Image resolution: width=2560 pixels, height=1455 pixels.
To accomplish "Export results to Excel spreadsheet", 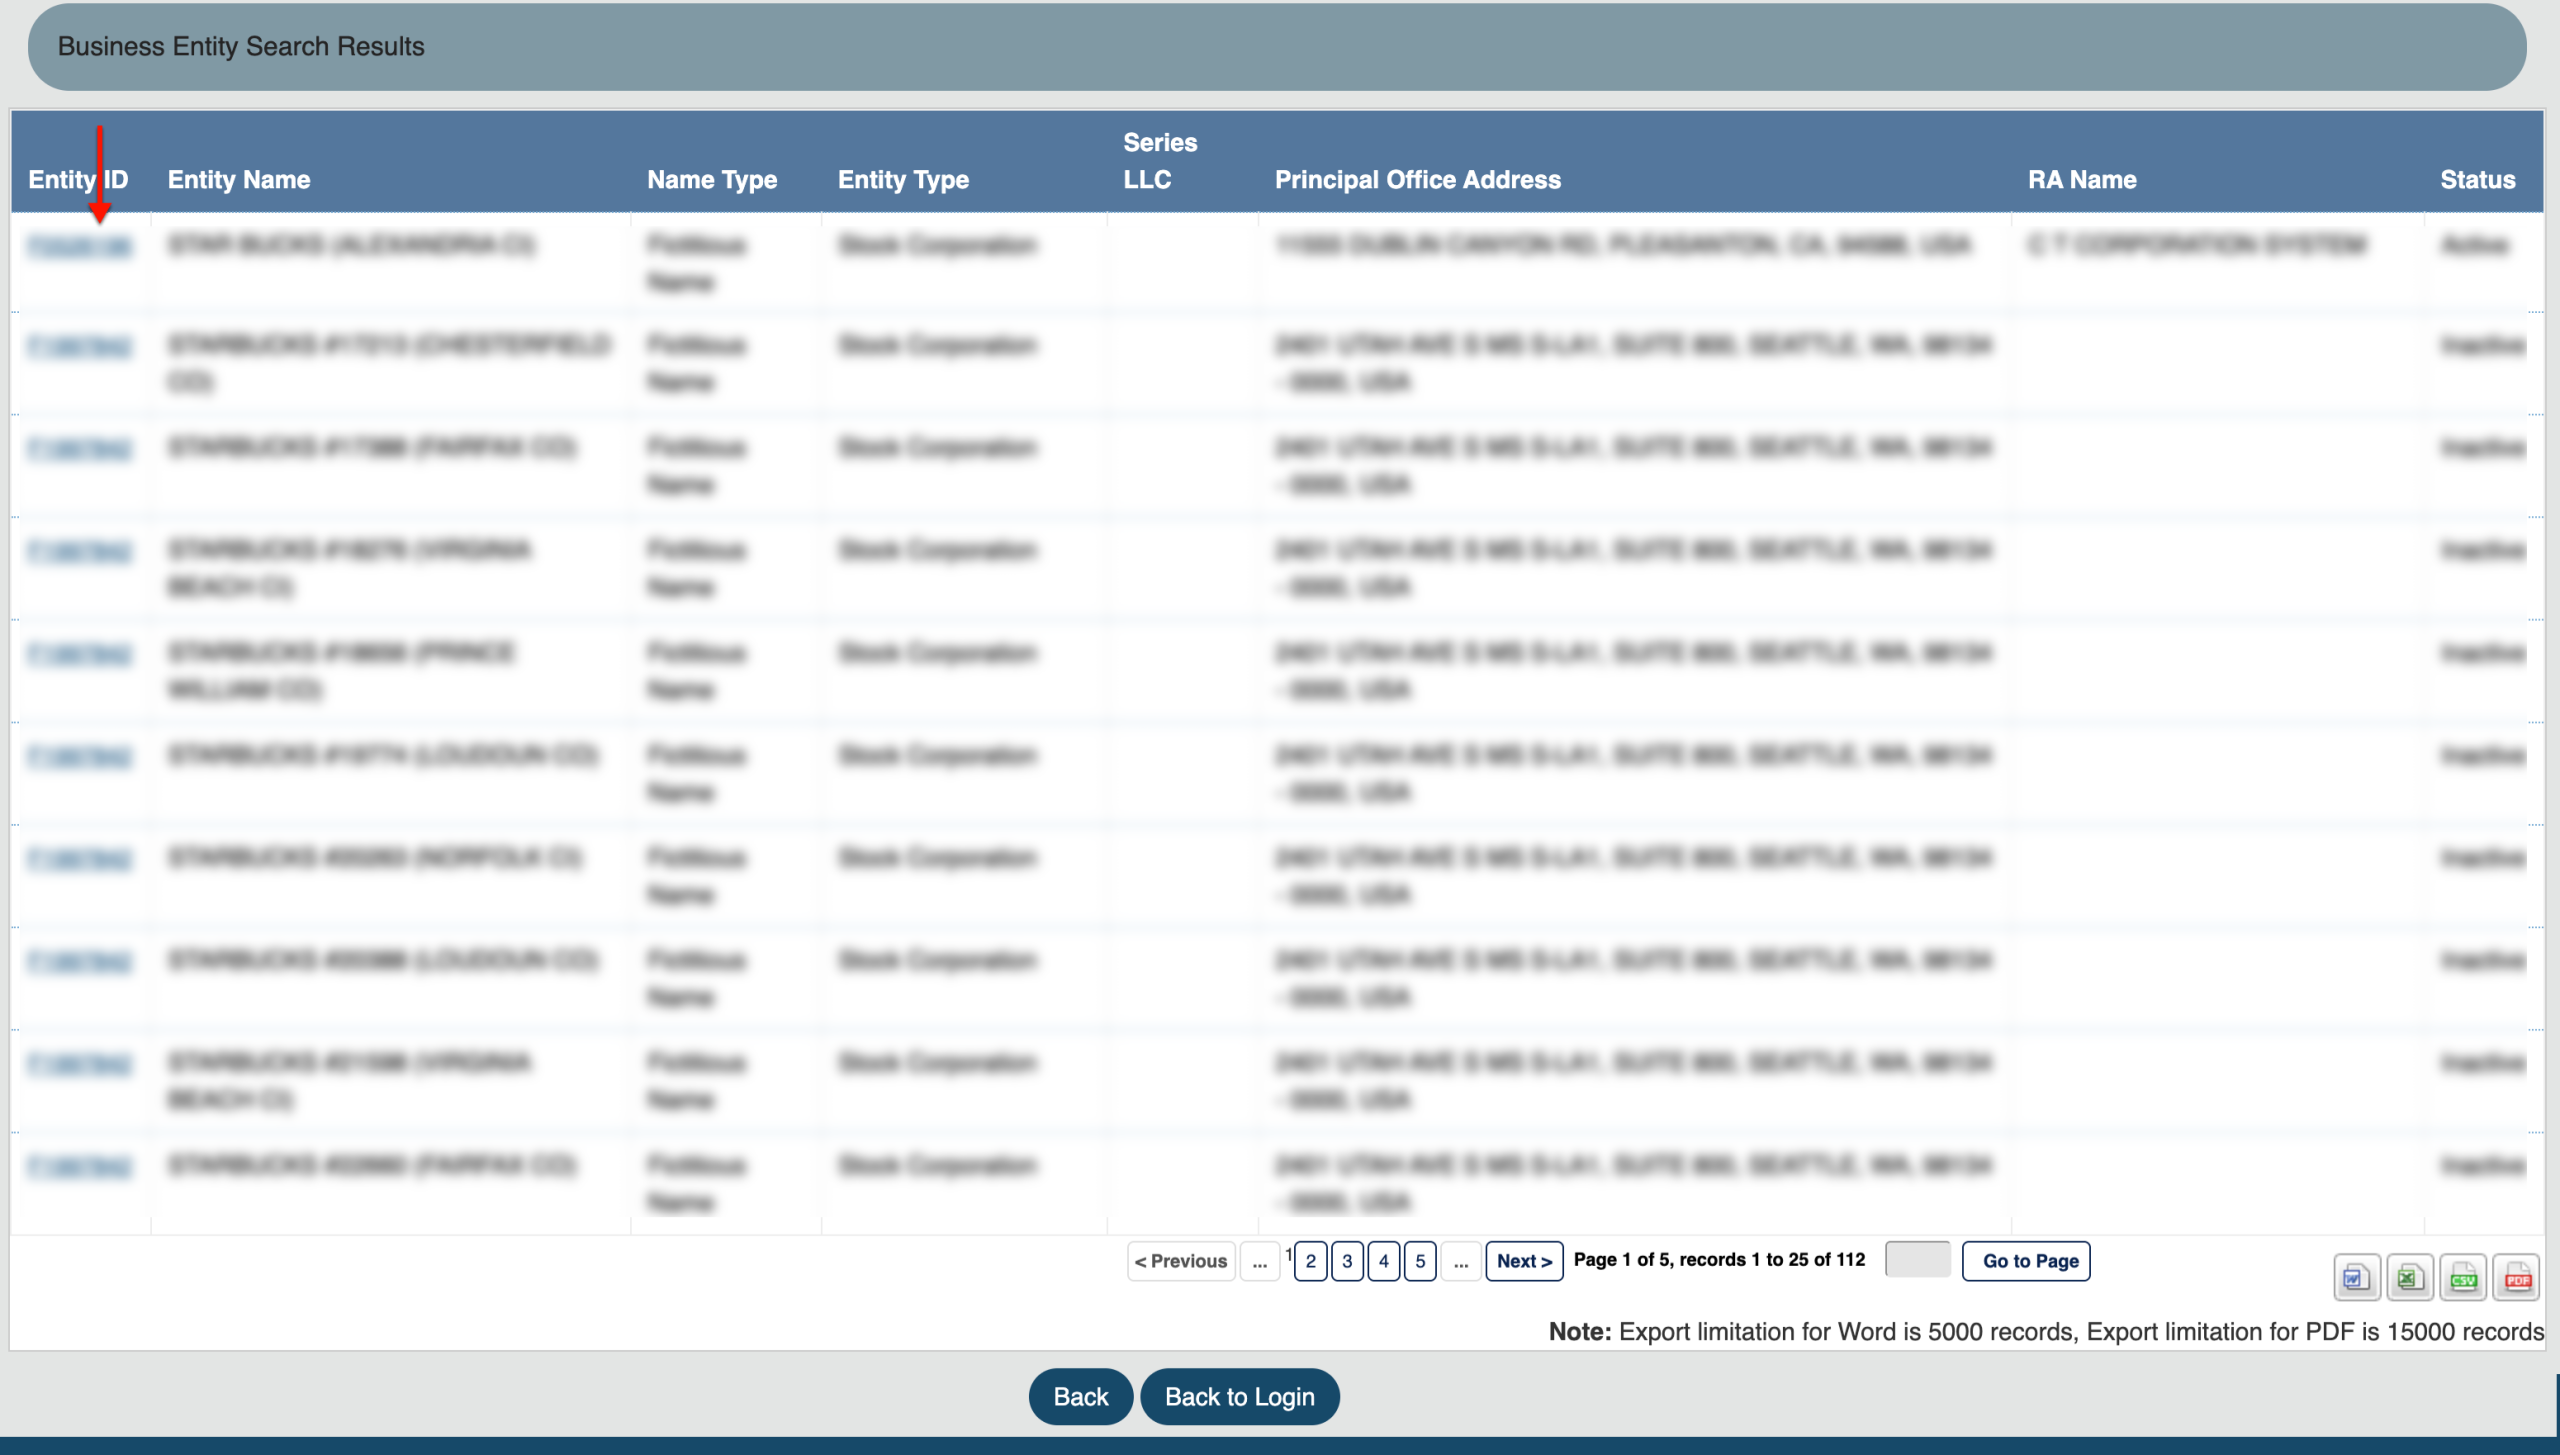I will [x=2410, y=1278].
